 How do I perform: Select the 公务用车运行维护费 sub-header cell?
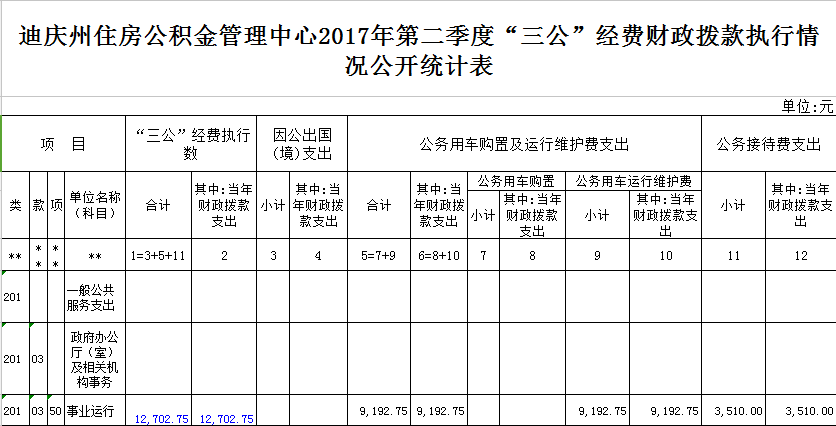(634, 182)
